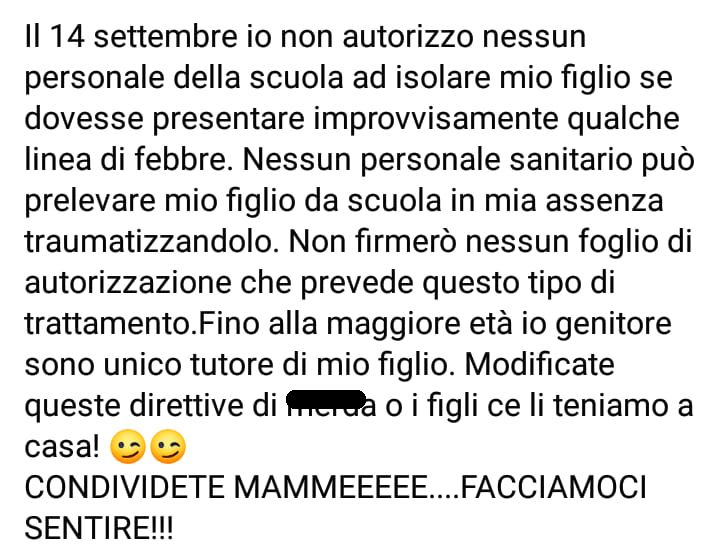The image size is (720, 556).
Task: Click the number 14 in the first line
Action: coord(67,36)
